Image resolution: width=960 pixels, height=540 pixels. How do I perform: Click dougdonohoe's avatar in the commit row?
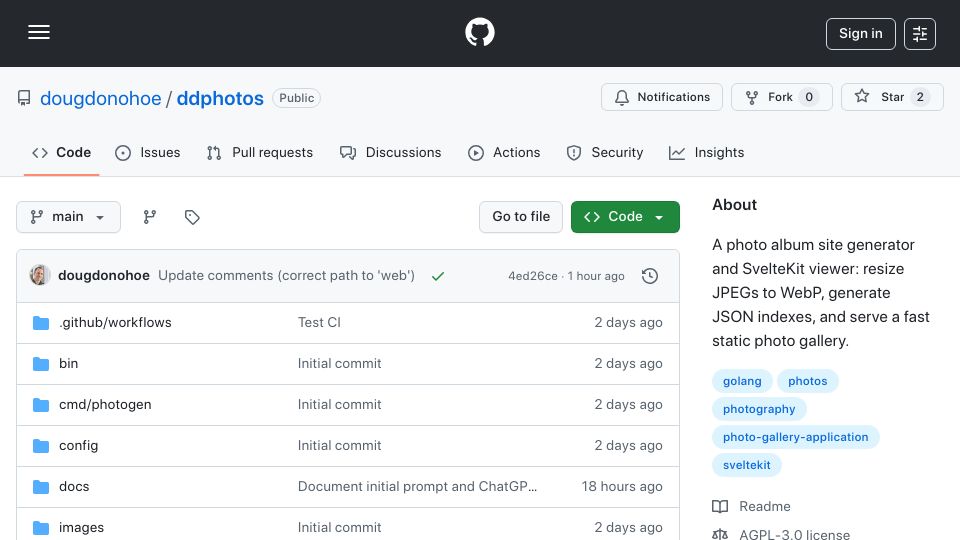tap(40, 276)
